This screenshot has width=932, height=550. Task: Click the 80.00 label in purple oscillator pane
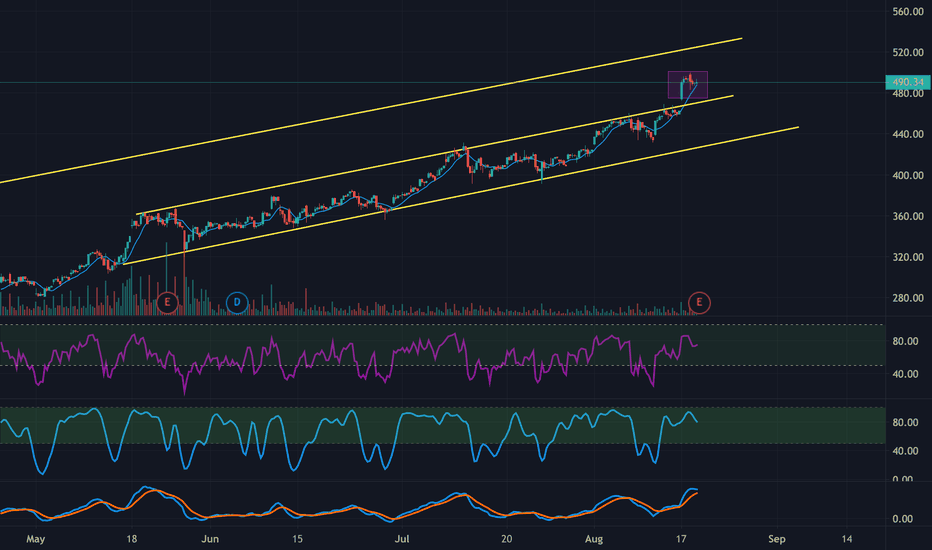pyautogui.click(x=905, y=341)
